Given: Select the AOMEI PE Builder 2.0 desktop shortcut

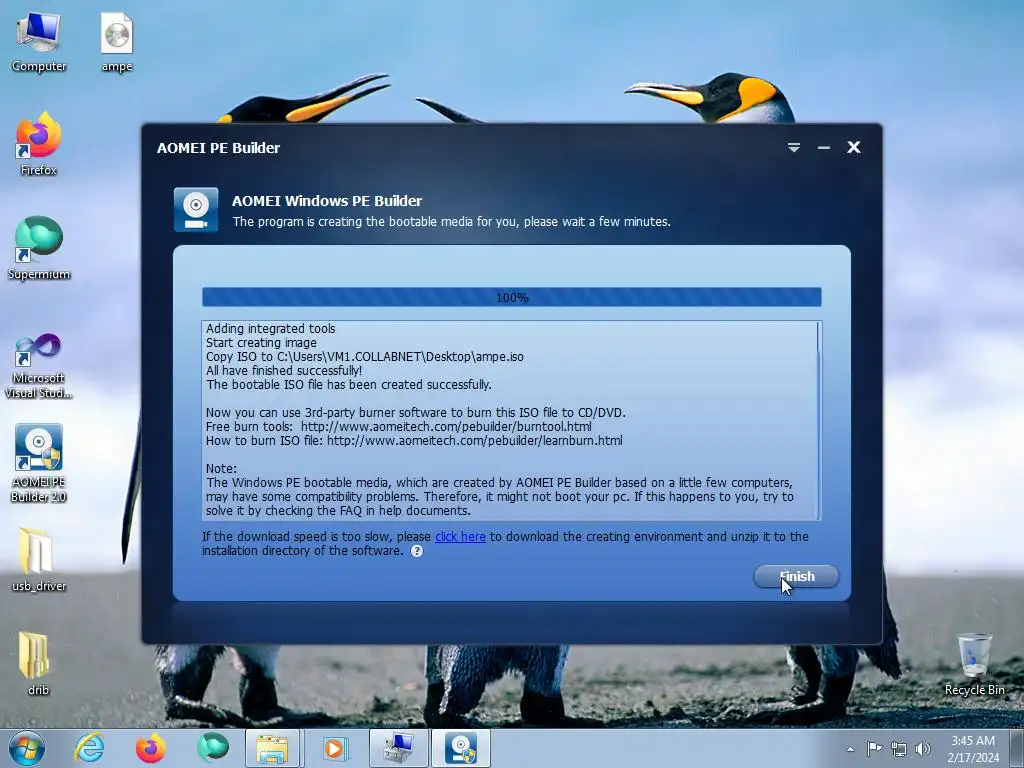Looking at the screenshot, I should [x=39, y=464].
